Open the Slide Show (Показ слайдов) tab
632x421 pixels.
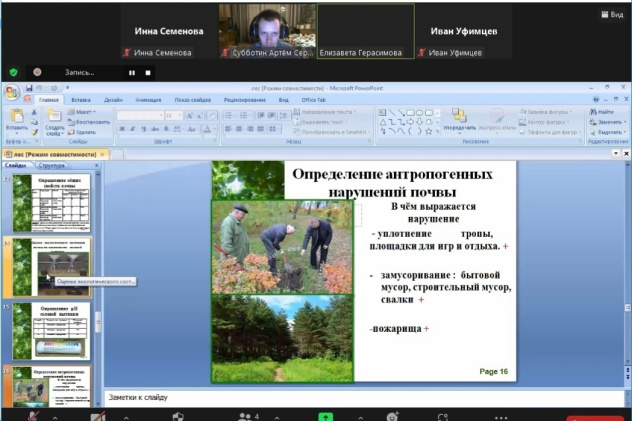pyautogui.click(x=193, y=100)
